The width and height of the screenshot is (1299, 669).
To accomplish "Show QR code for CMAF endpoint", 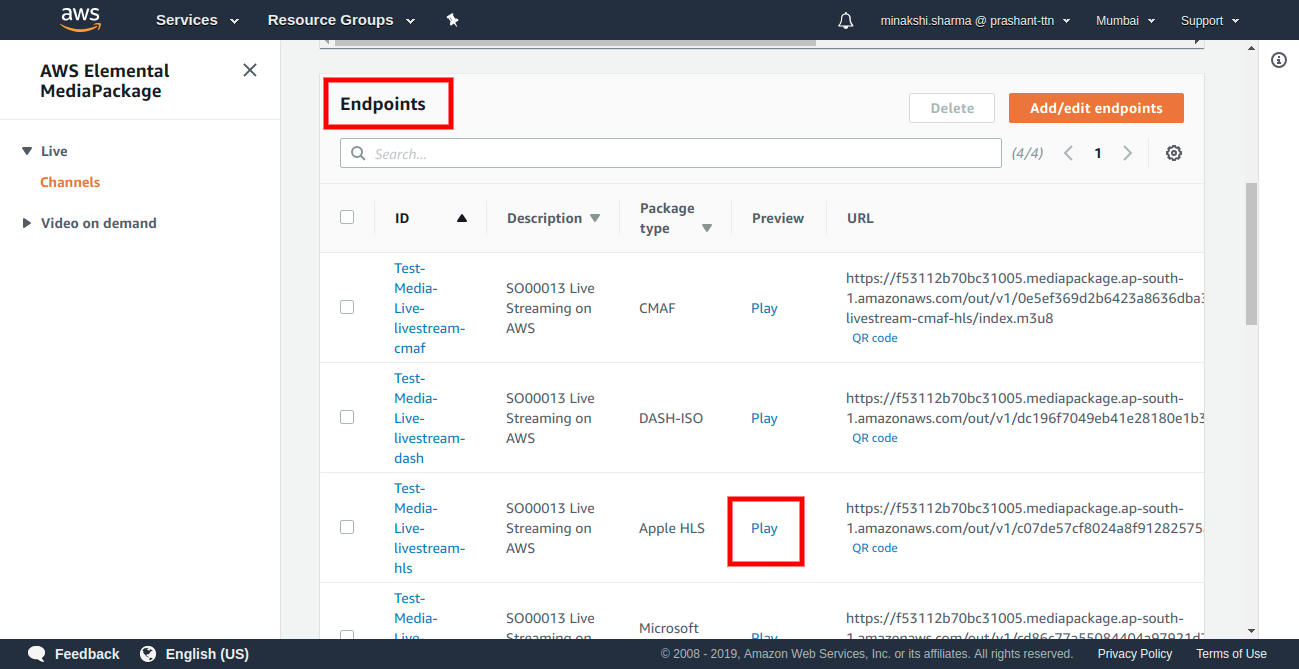I will pyautogui.click(x=875, y=338).
